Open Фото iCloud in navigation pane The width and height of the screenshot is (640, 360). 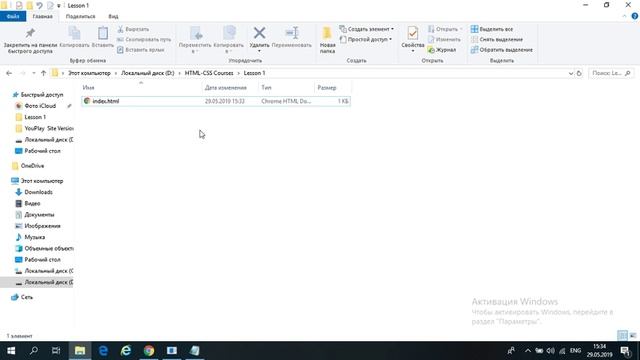coord(40,106)
